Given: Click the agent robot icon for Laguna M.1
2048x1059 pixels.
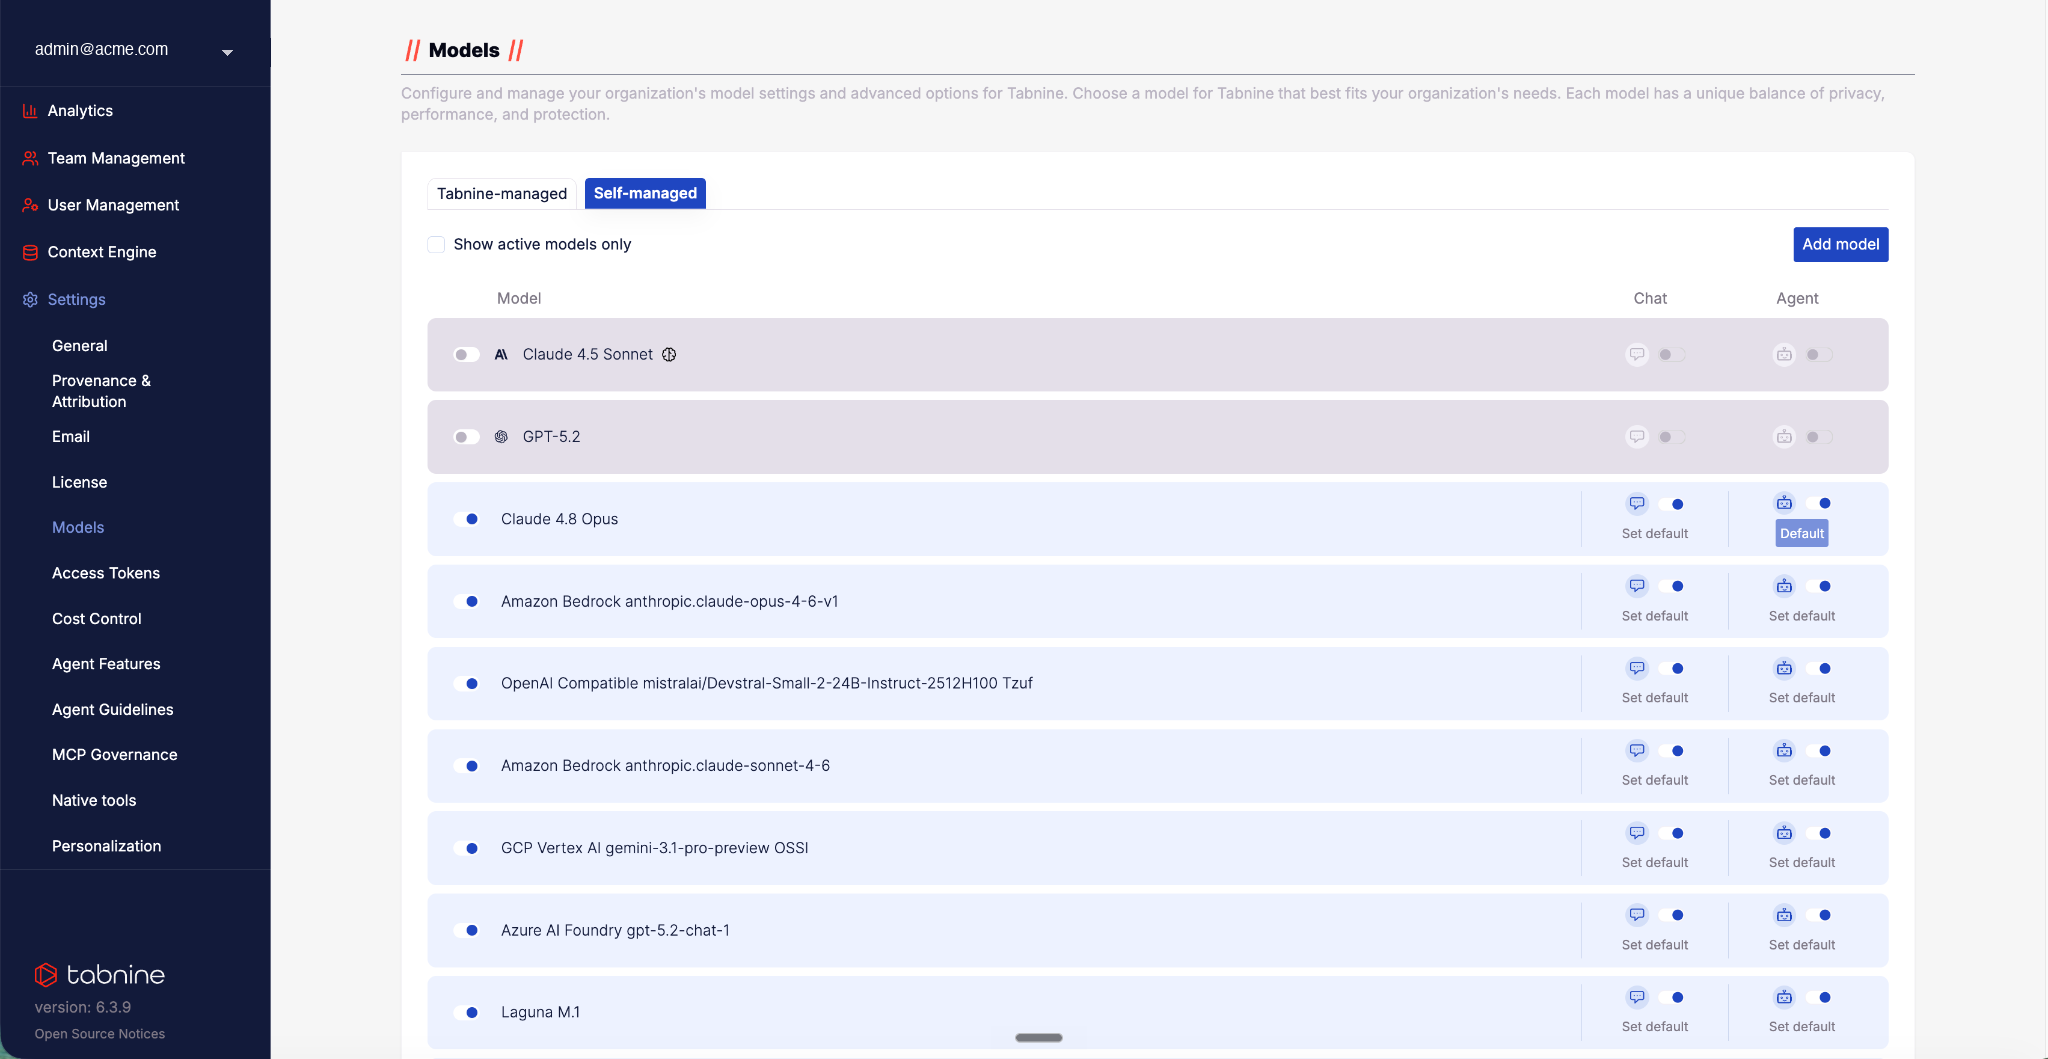Looking at the screenshot, I should pyautogui.click(x=1784, y=997).
